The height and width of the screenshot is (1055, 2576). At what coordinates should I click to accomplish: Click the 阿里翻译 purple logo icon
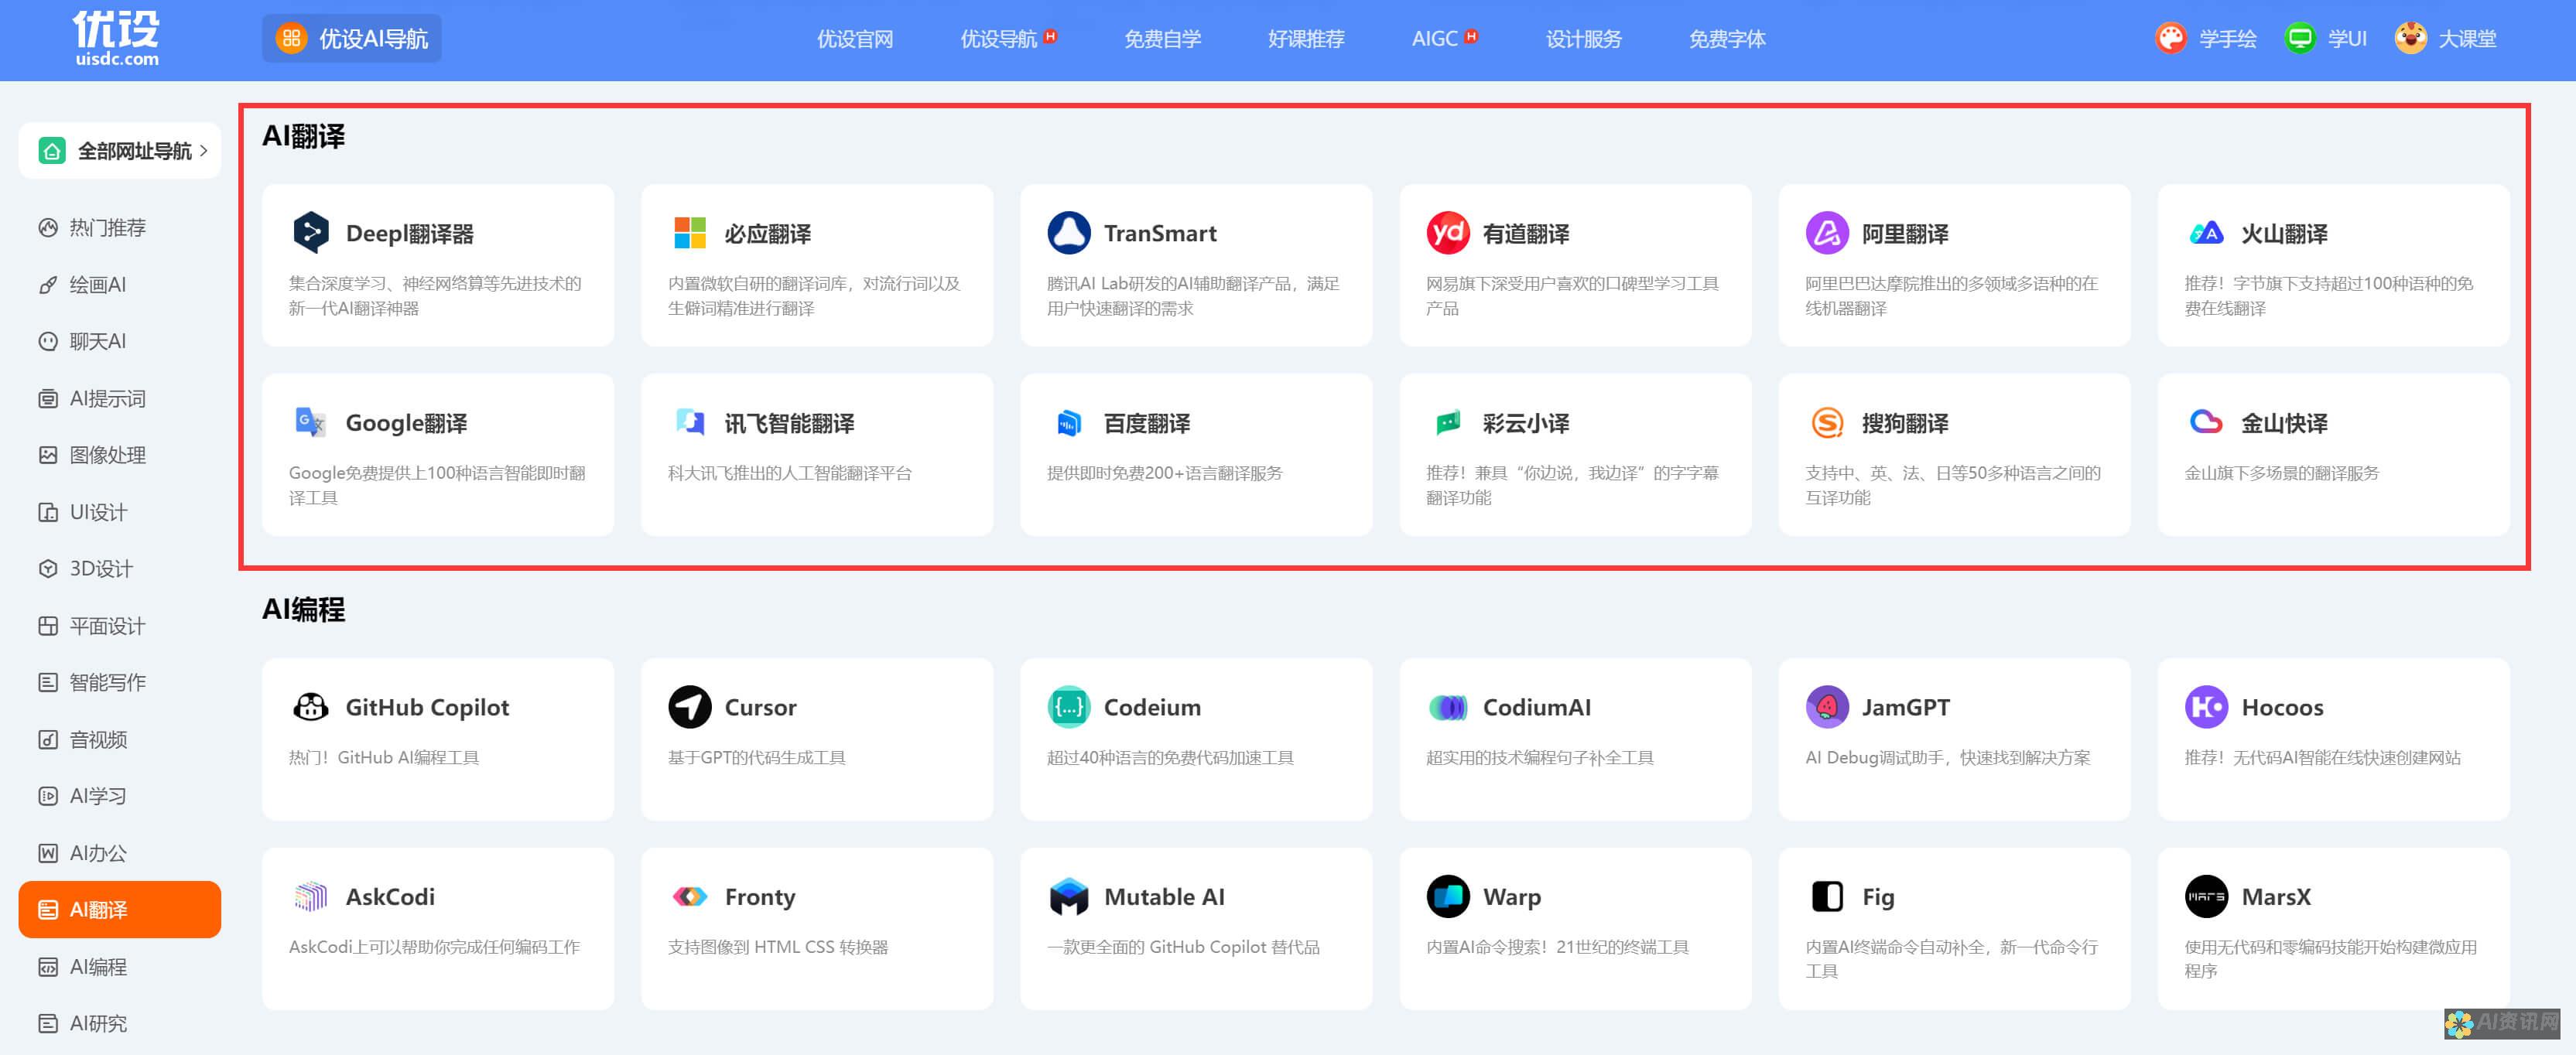click(x=1826, y=232)
